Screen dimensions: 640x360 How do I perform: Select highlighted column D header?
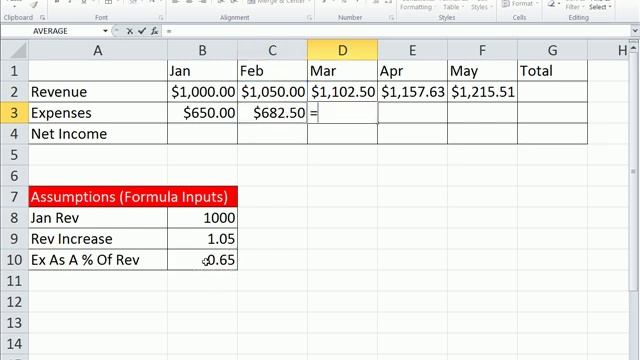pos(342,50)
